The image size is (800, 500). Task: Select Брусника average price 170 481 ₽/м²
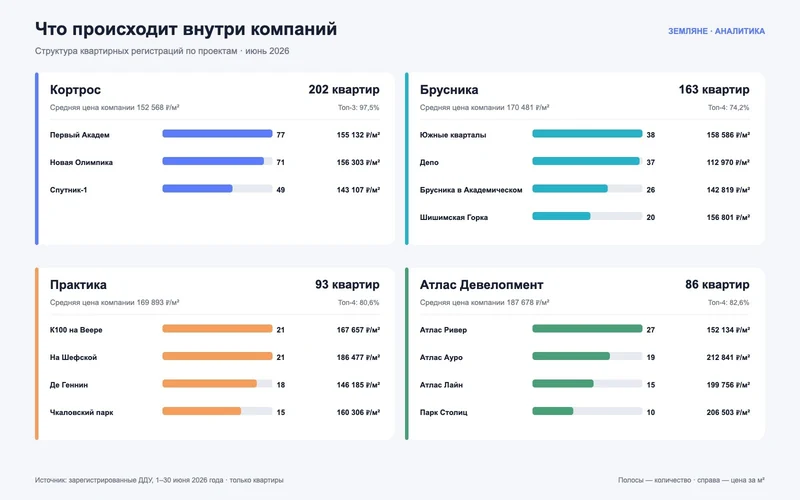tap(484, 108)
